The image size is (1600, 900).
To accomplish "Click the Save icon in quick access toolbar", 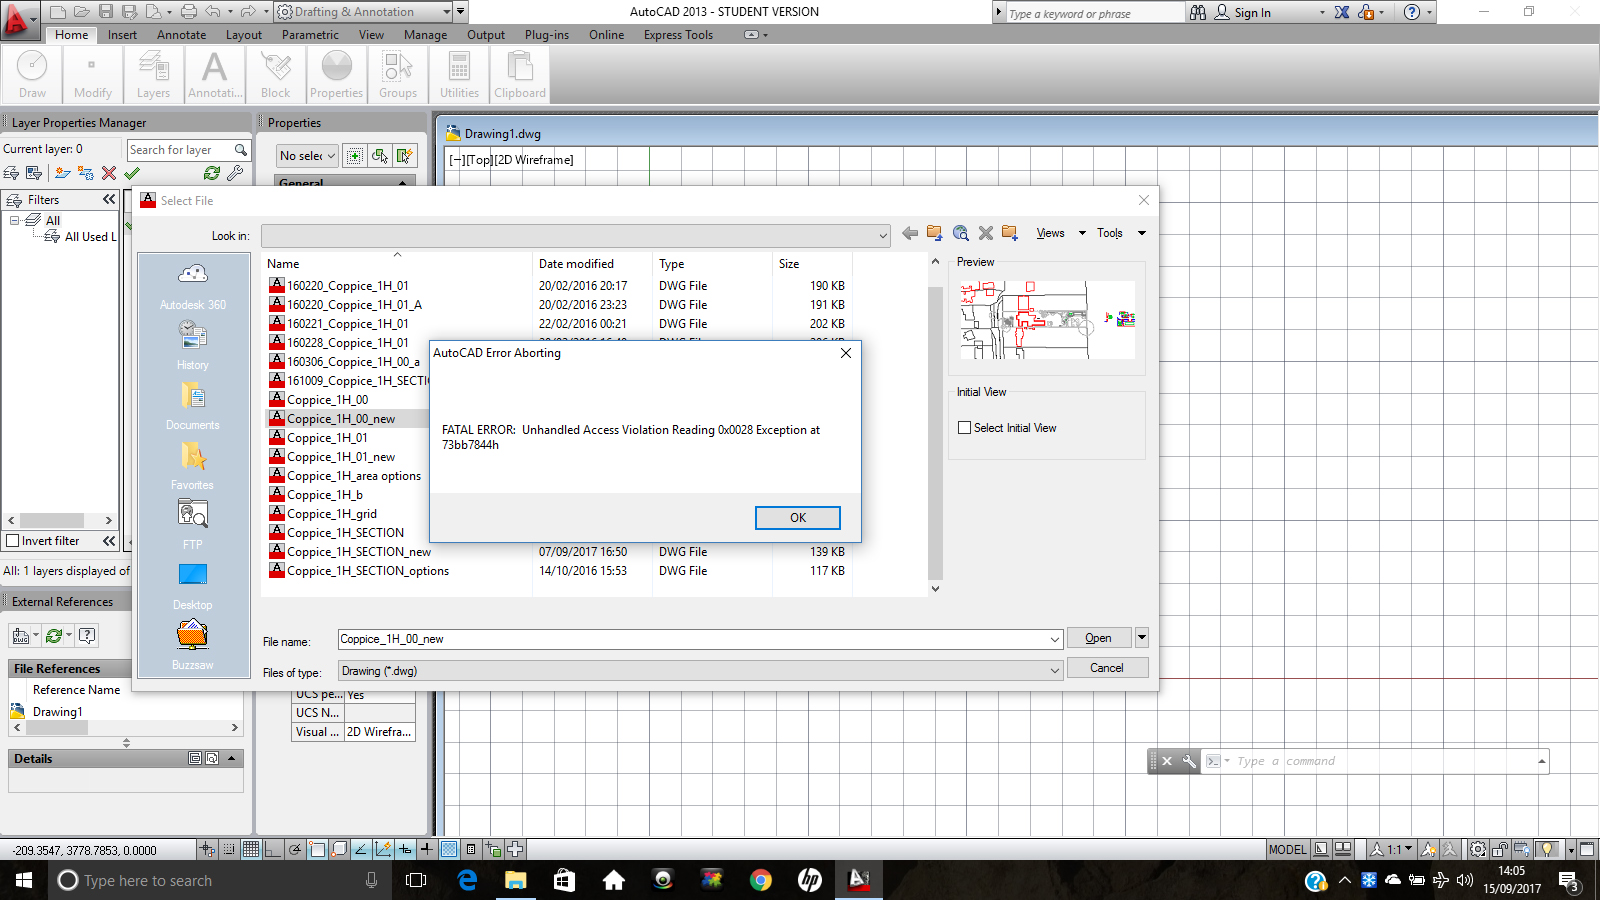I will click(x=106, y=12).
